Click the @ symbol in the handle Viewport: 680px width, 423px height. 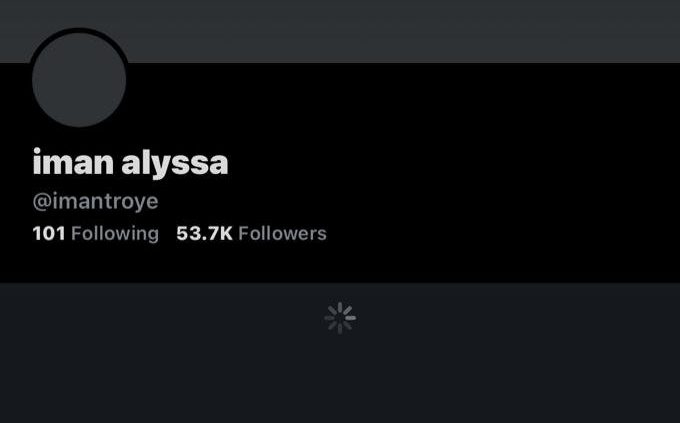click(x=42, y=202)
